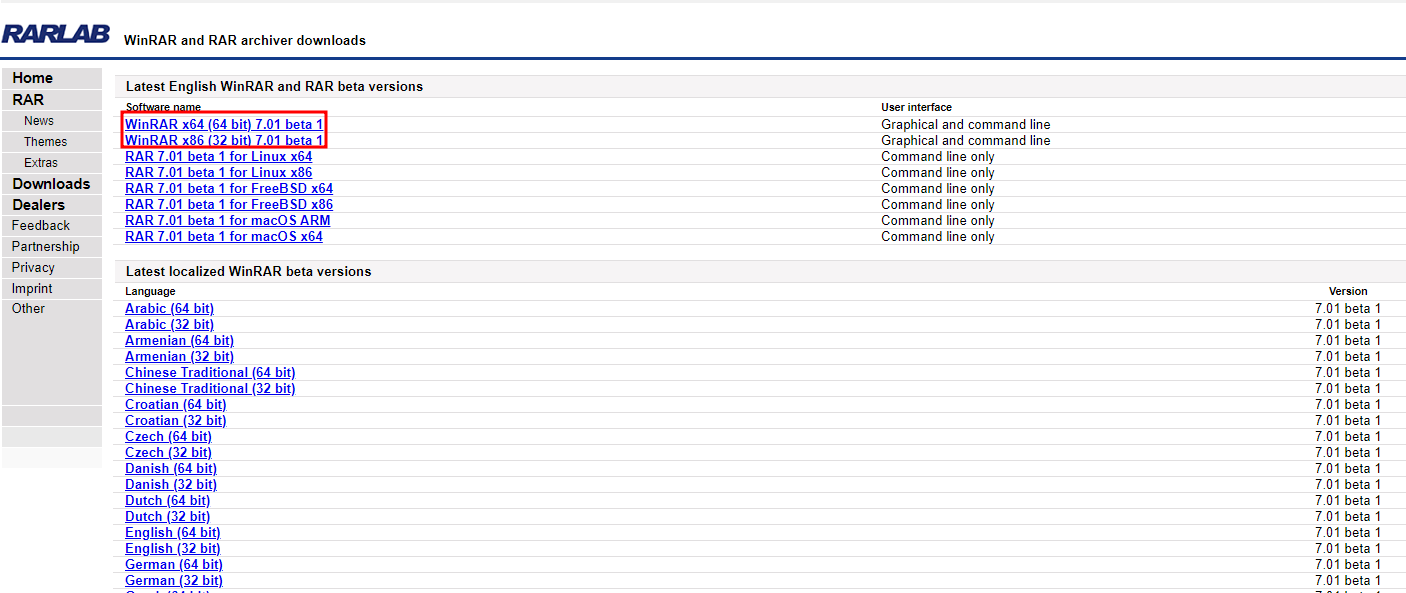The height and width of the screenshot is (593, 1406).
Task: Go to News in the sidebar
Action: (39, 121)
